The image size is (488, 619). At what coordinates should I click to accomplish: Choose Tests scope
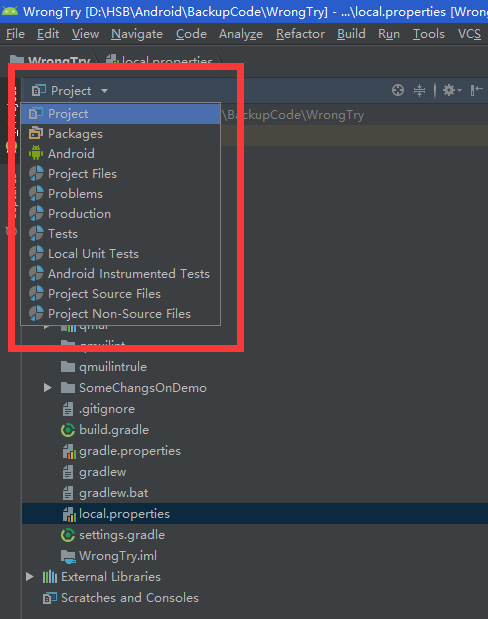(120, 234)
